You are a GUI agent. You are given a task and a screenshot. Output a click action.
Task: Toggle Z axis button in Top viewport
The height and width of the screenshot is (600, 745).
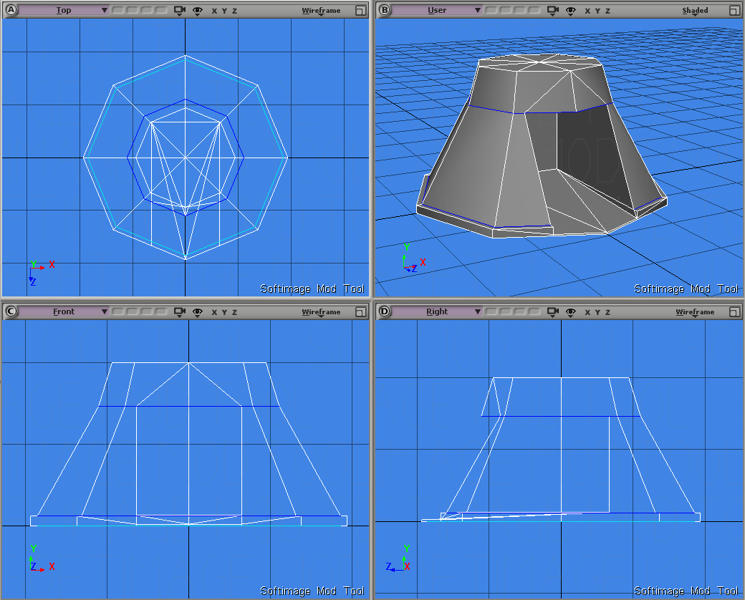pyautogui.click(x=234, y=11)
